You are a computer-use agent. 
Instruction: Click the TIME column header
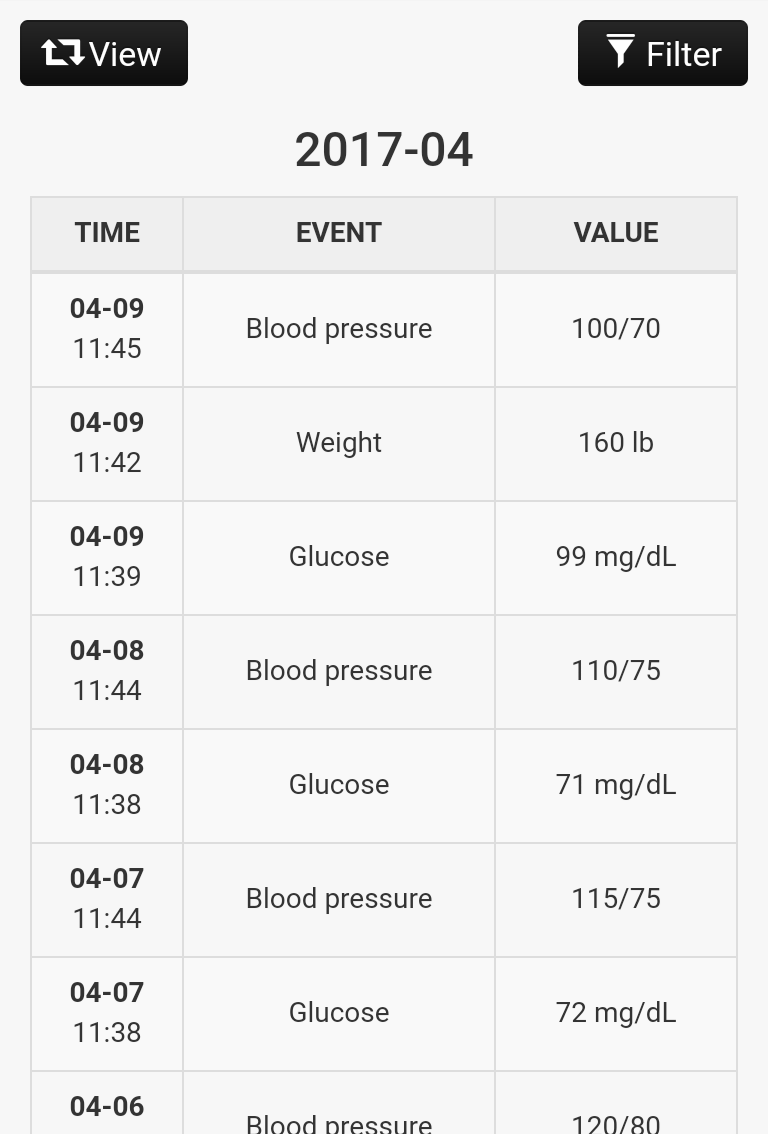pyautogui.click(x=107, y=233)
